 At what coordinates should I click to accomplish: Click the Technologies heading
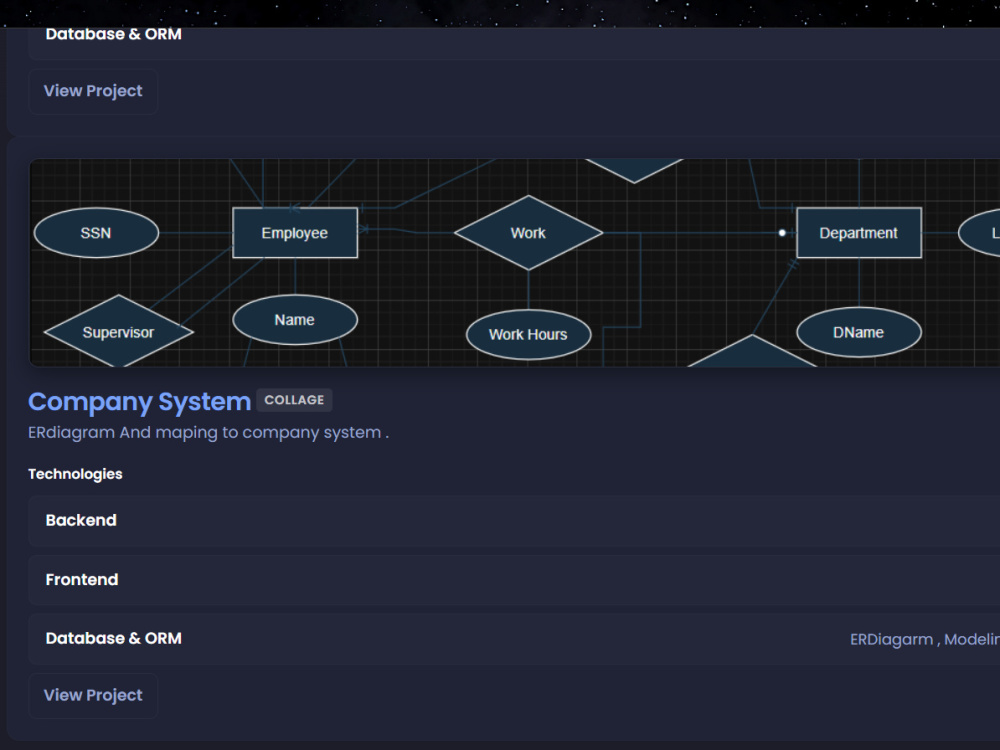click(75, 474)
